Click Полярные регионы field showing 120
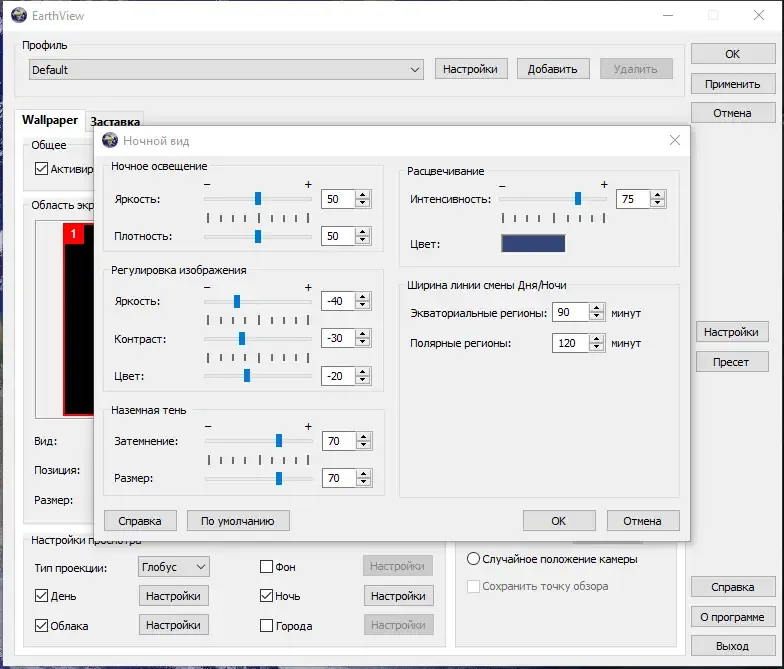Viewport: 784px width, 669px height. pyautogui.click(x=570, y=343)
